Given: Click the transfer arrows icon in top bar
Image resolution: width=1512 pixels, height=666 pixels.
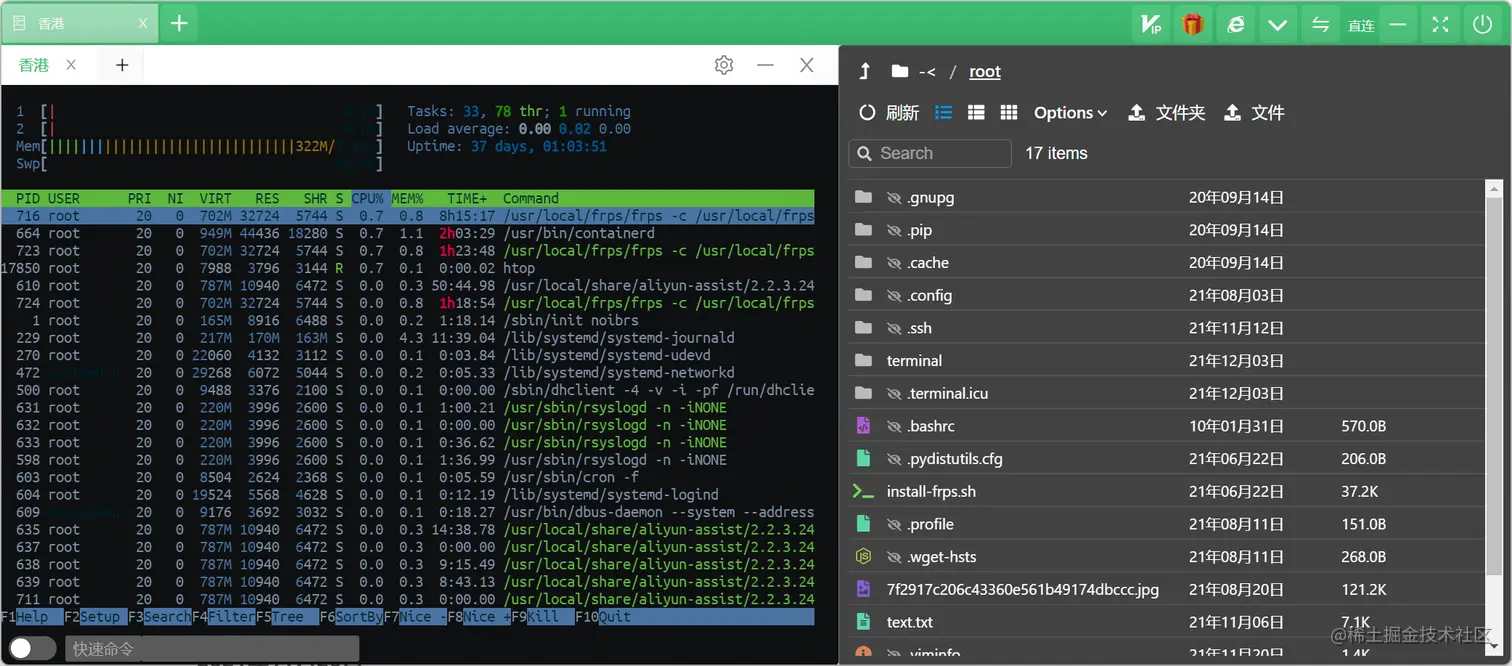Looking at the screenshot, I should tap(1320, 25).
